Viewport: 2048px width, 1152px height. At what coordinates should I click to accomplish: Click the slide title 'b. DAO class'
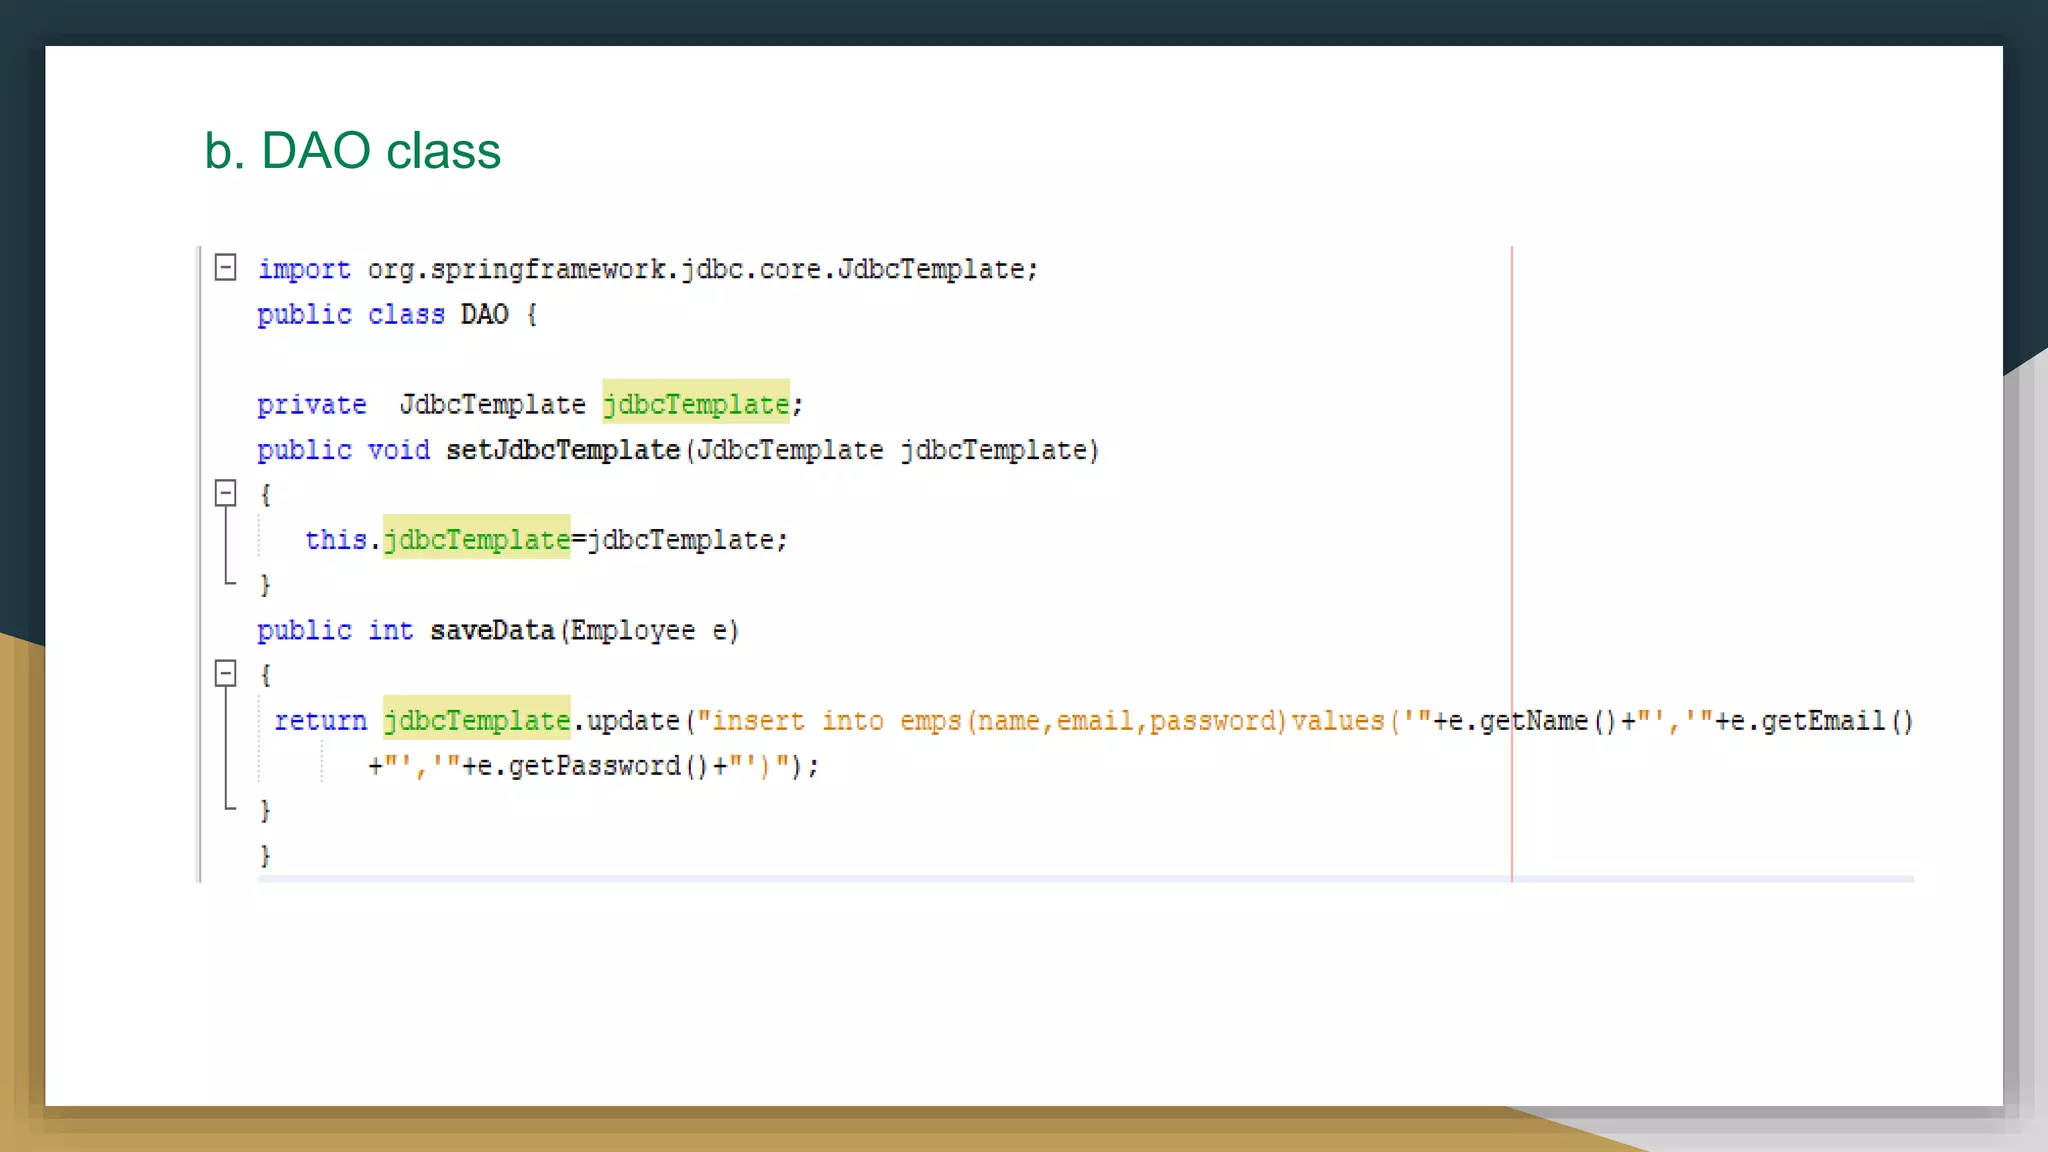pos(352,151)
